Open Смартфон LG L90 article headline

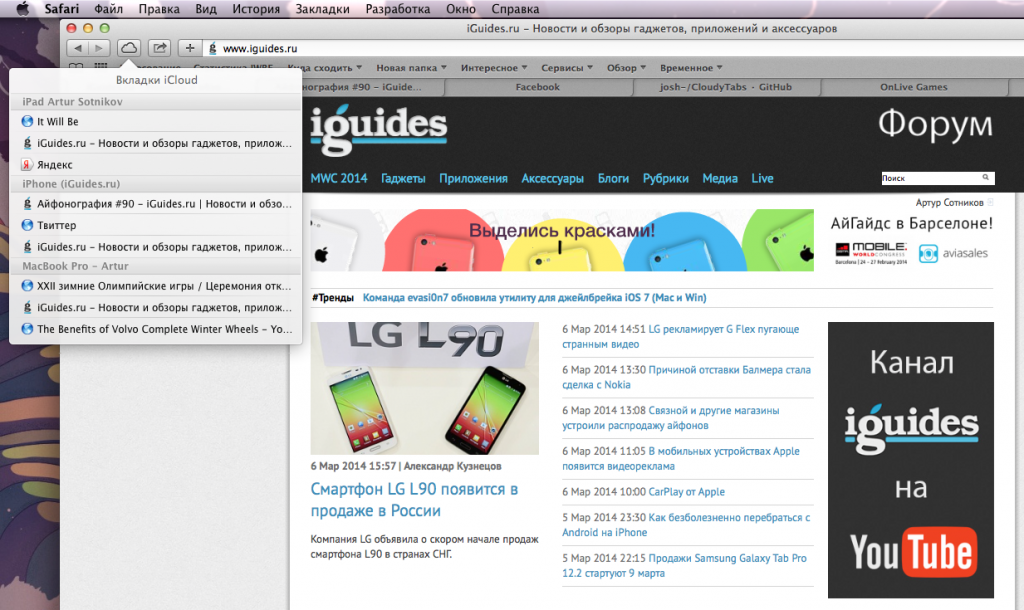414,500
